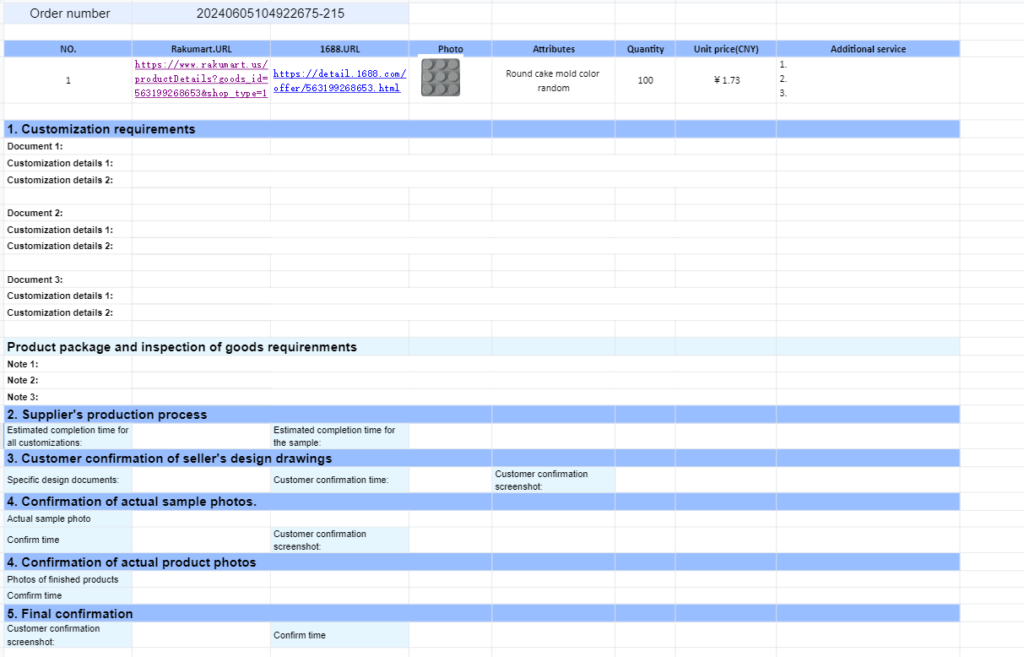Click "Confirm time" below Actual sample photo
The width and height of the screenshot is (1024, 657).
[x=33, y=540]
